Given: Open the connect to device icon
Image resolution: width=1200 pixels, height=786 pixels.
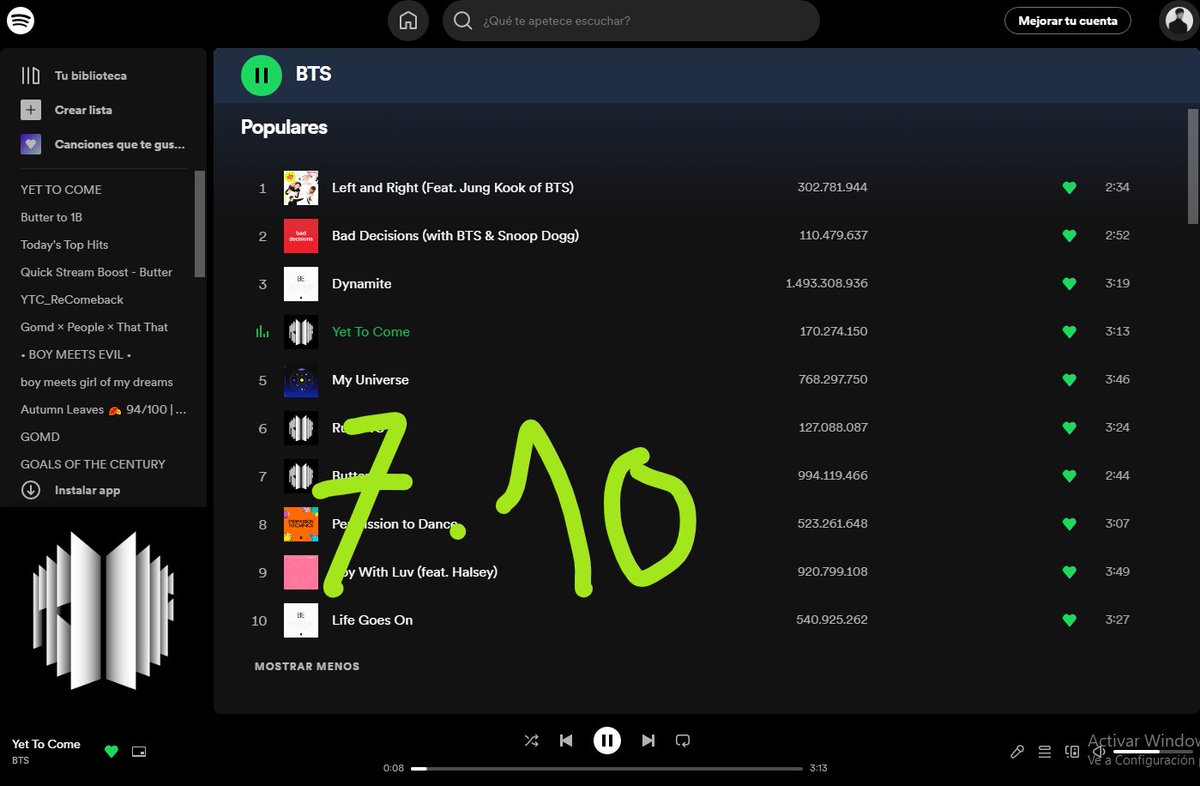Looking at the screenshot, I should pos(1072,752).
